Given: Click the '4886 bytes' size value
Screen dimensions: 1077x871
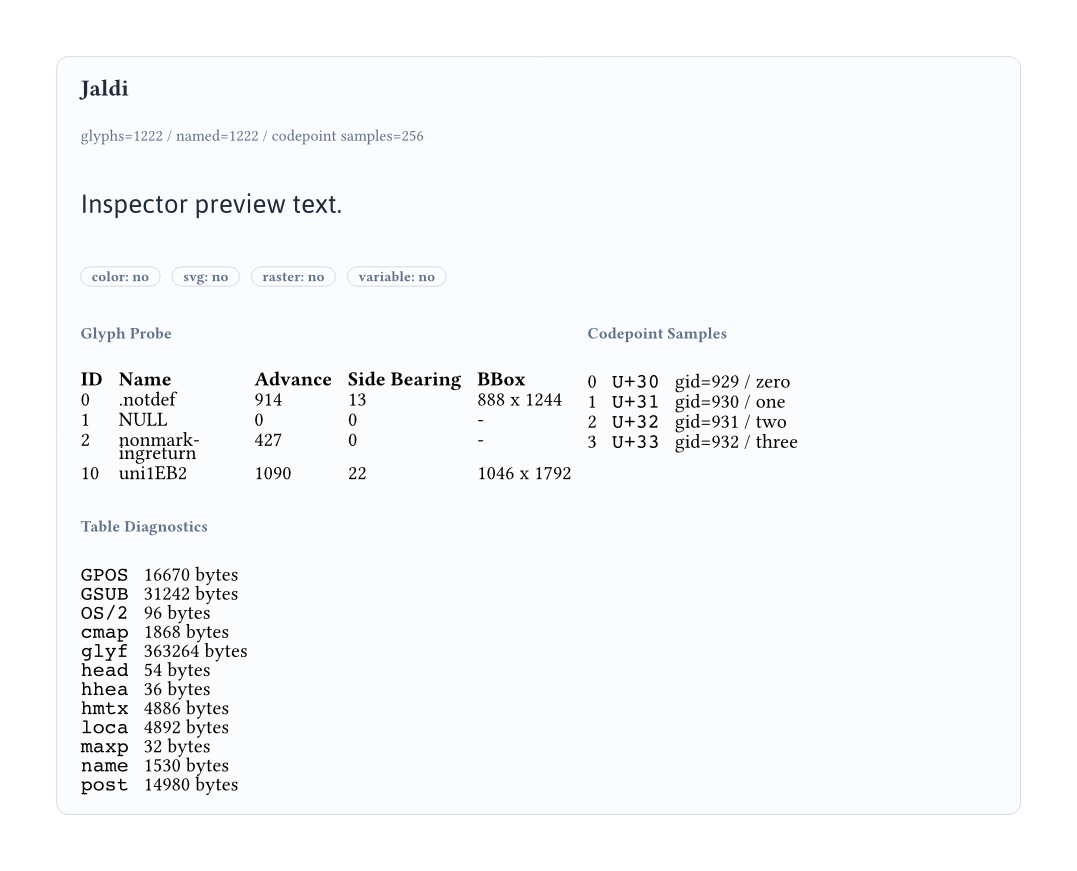Looking at the screenshot, I should 186,708.
